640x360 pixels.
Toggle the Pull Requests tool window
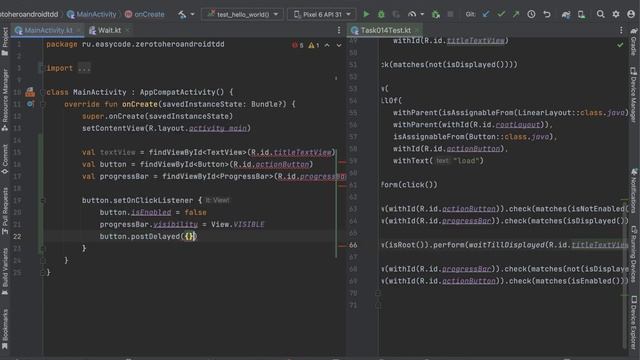point(5,211)
